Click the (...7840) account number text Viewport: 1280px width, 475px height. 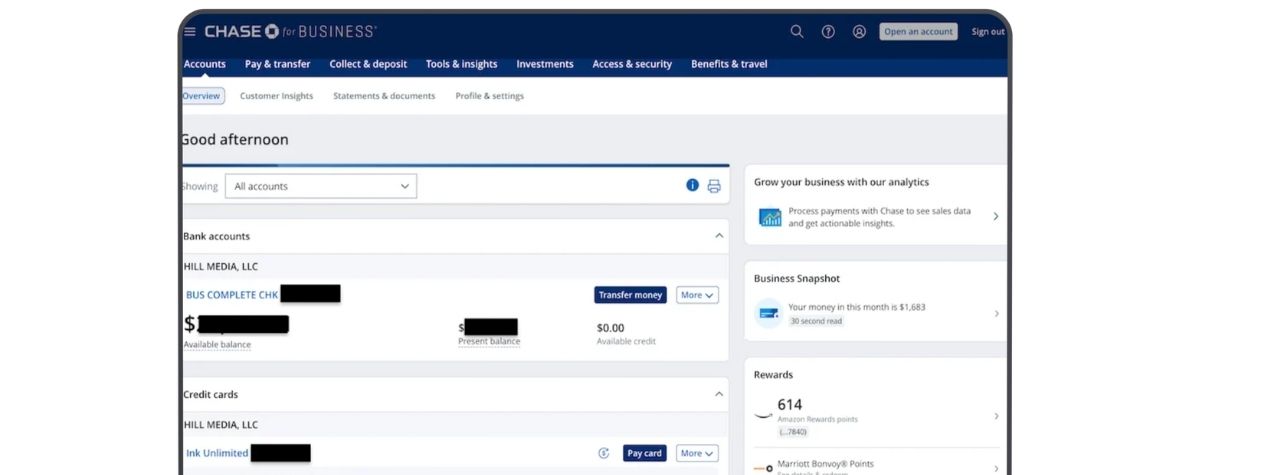pos(793,431)
